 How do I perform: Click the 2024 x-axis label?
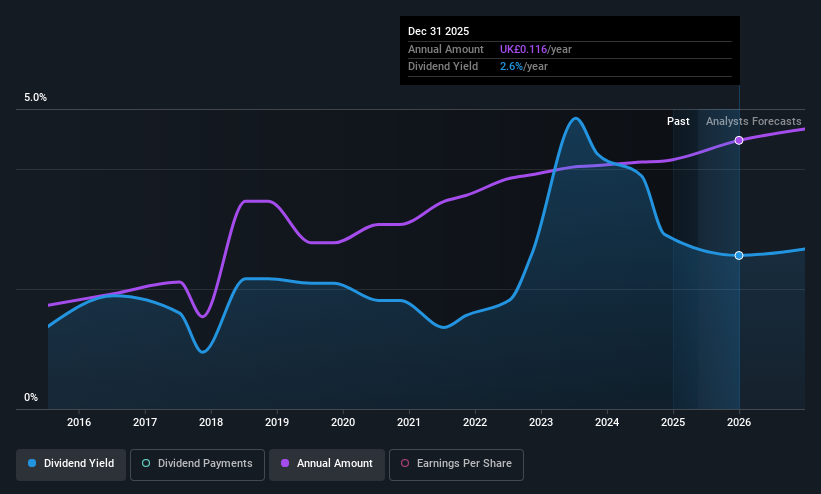pyautogui.click(x=607, y=422)
